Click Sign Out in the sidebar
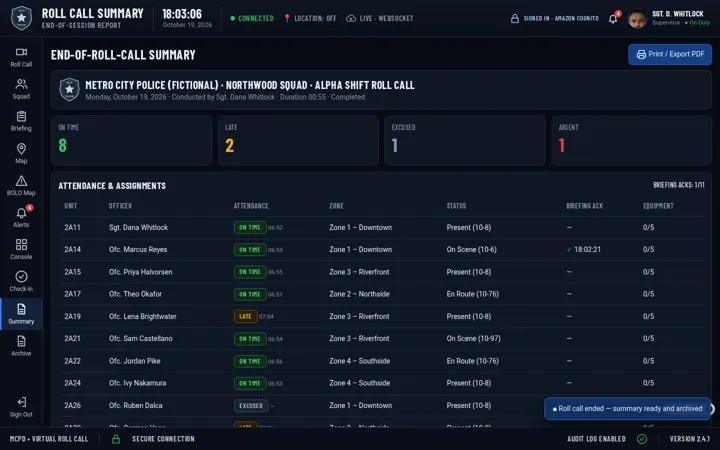720x450 pixels. (x=21, y=407)
